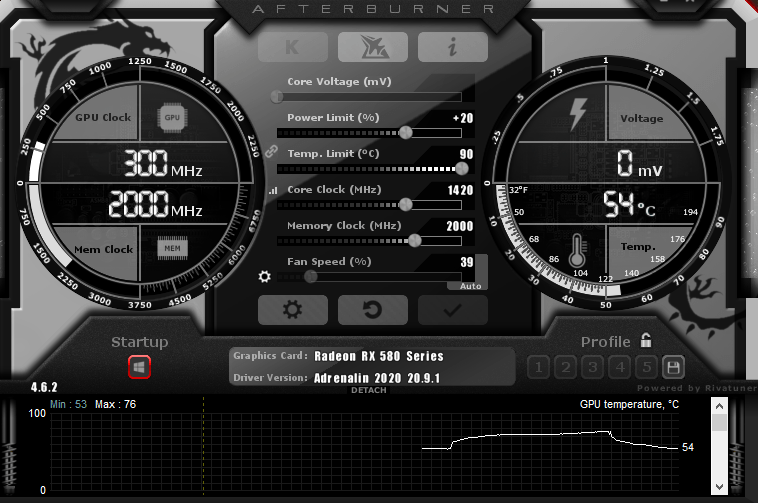The image size is (758, 503).
Task: Click the Core Clock value 1420
Action: click(460, 190)
